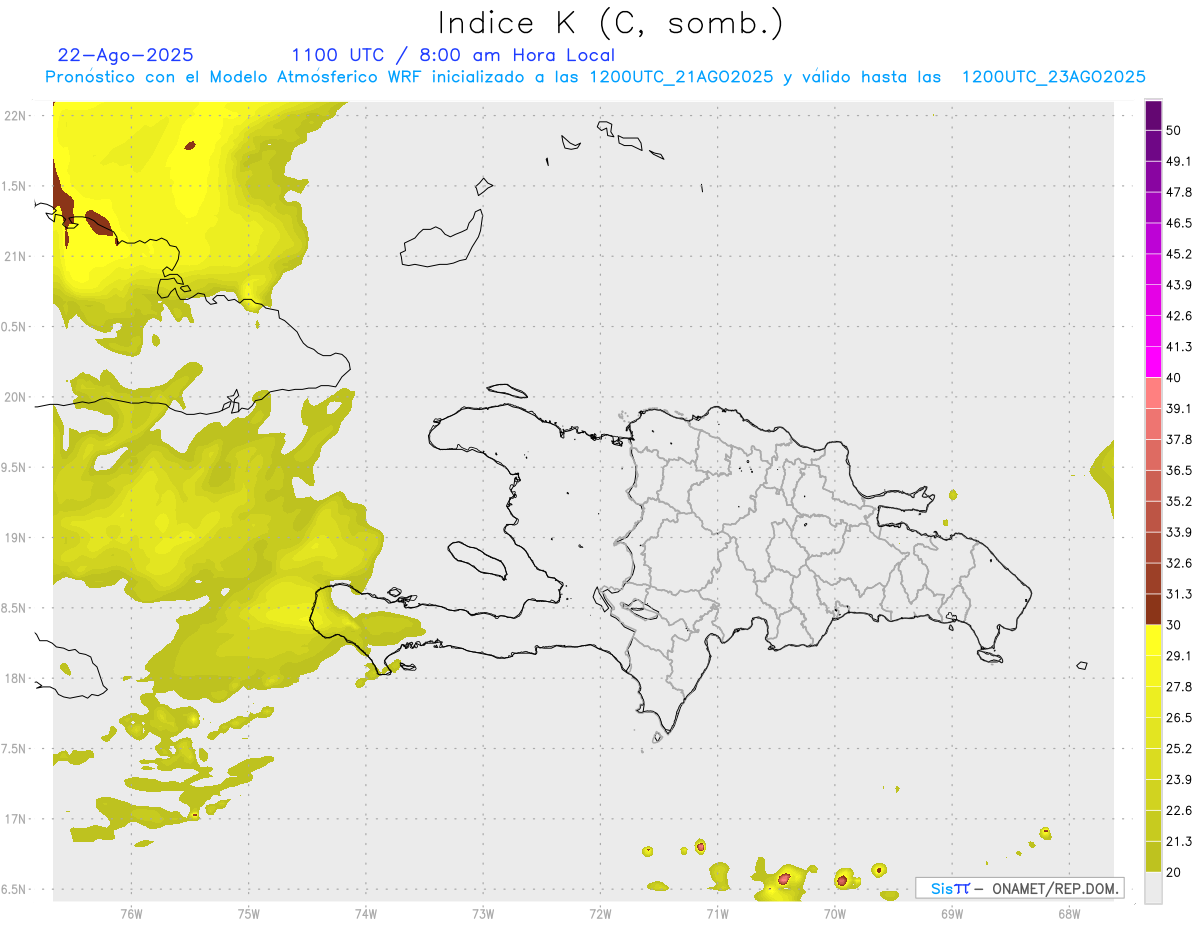Screen dimensions: 1200x927
Task: Click the 'ONAMET/REP.DOM.' credit label
Action: pos(1056,888)
